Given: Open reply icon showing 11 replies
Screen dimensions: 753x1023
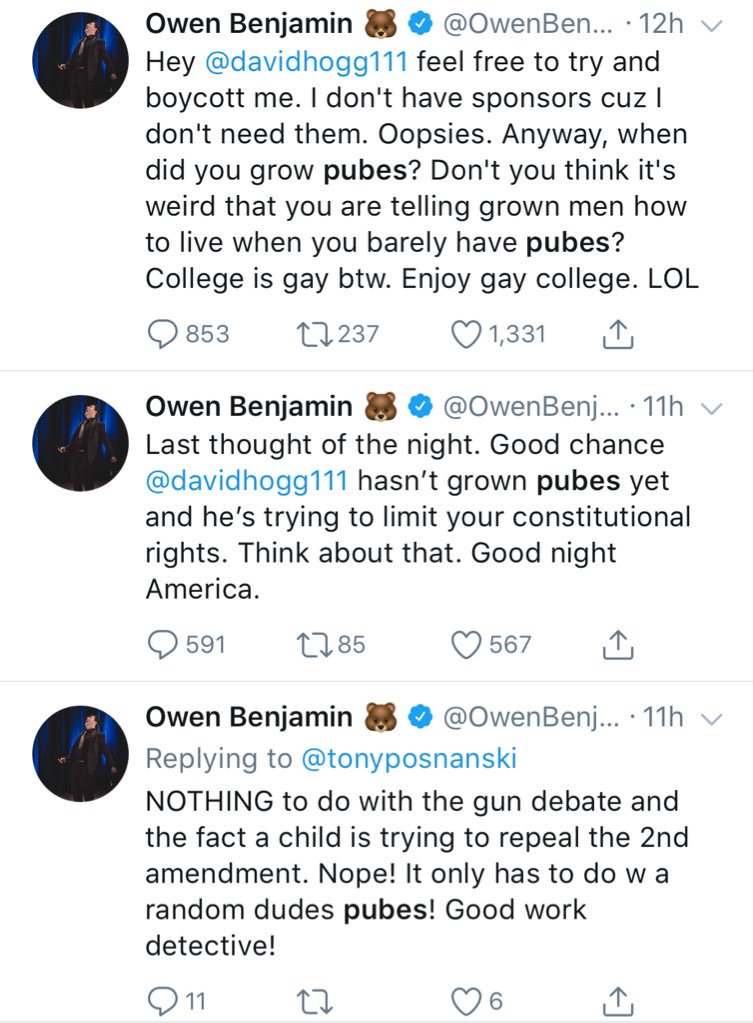Looking at the screenshot, I should (161, 999).
